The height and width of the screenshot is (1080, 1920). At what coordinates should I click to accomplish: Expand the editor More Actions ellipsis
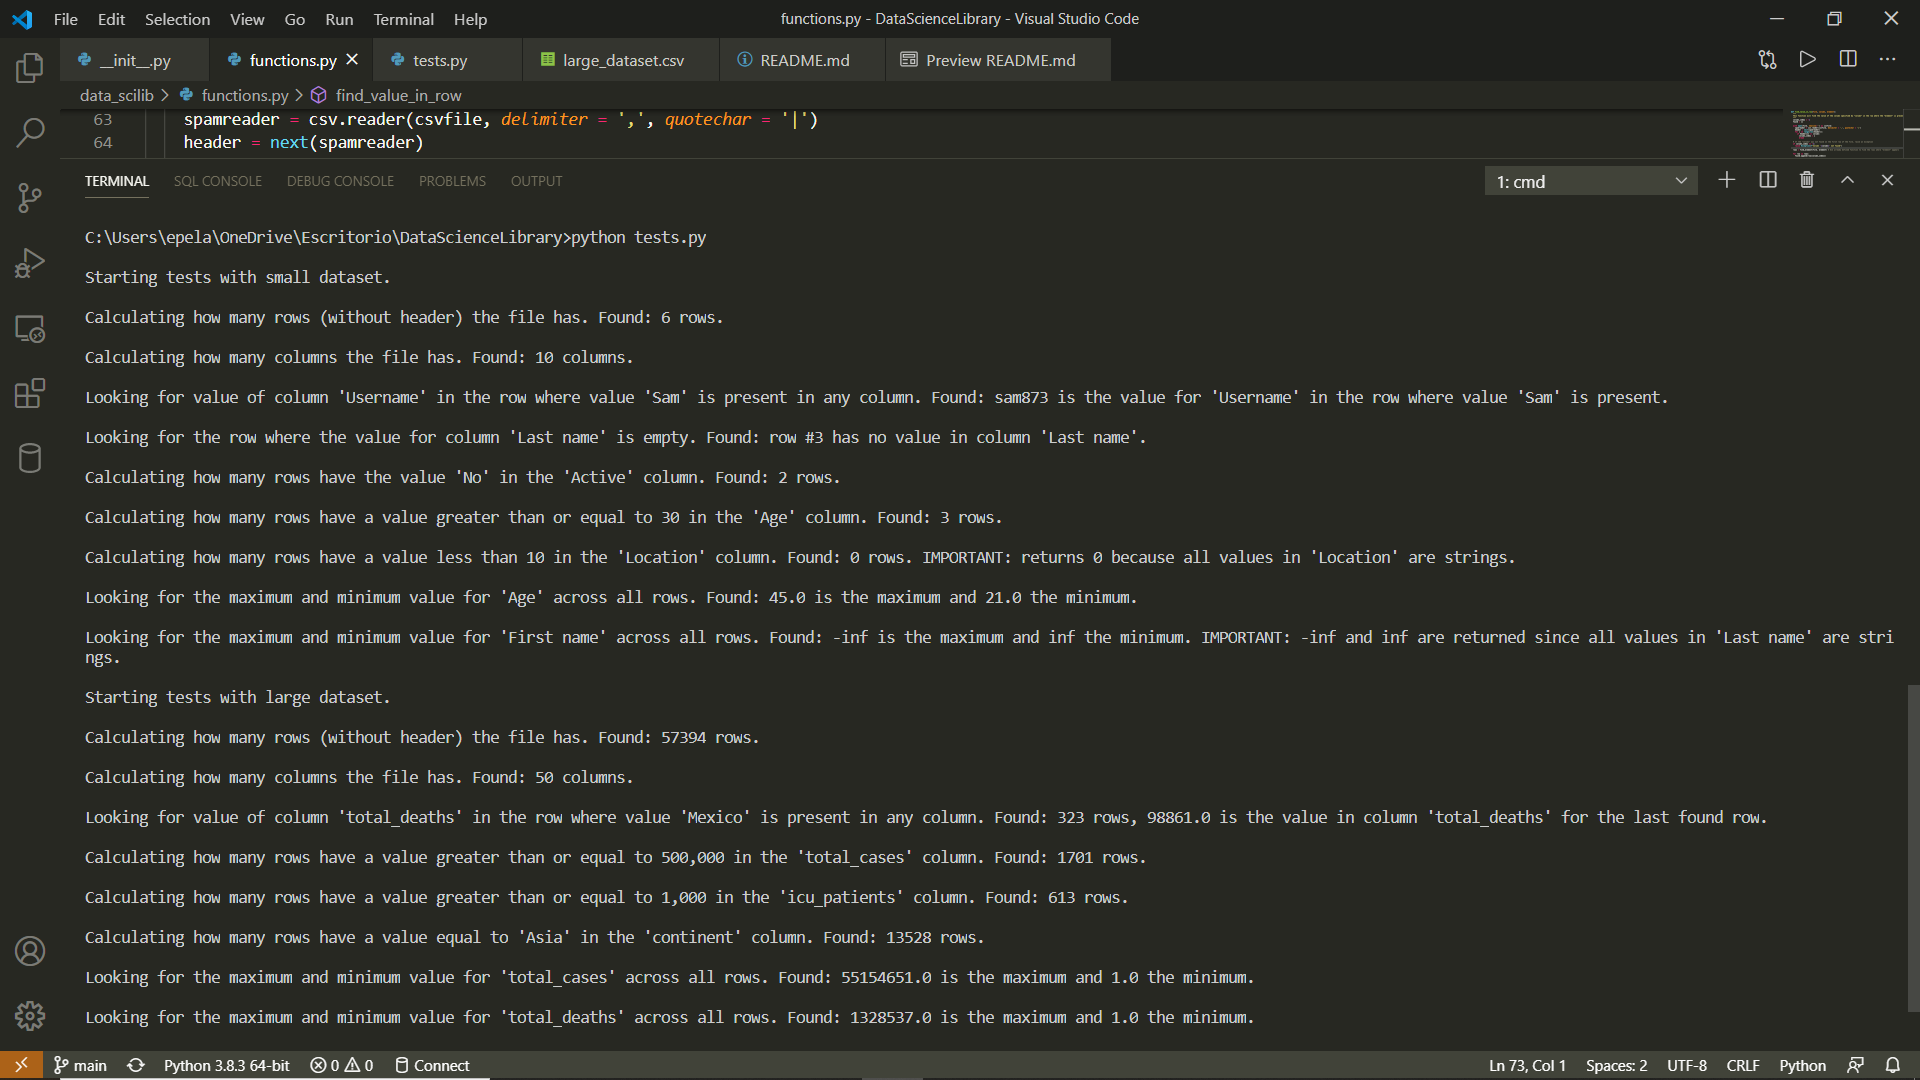pyautogui.click(x=1887, y=60)
